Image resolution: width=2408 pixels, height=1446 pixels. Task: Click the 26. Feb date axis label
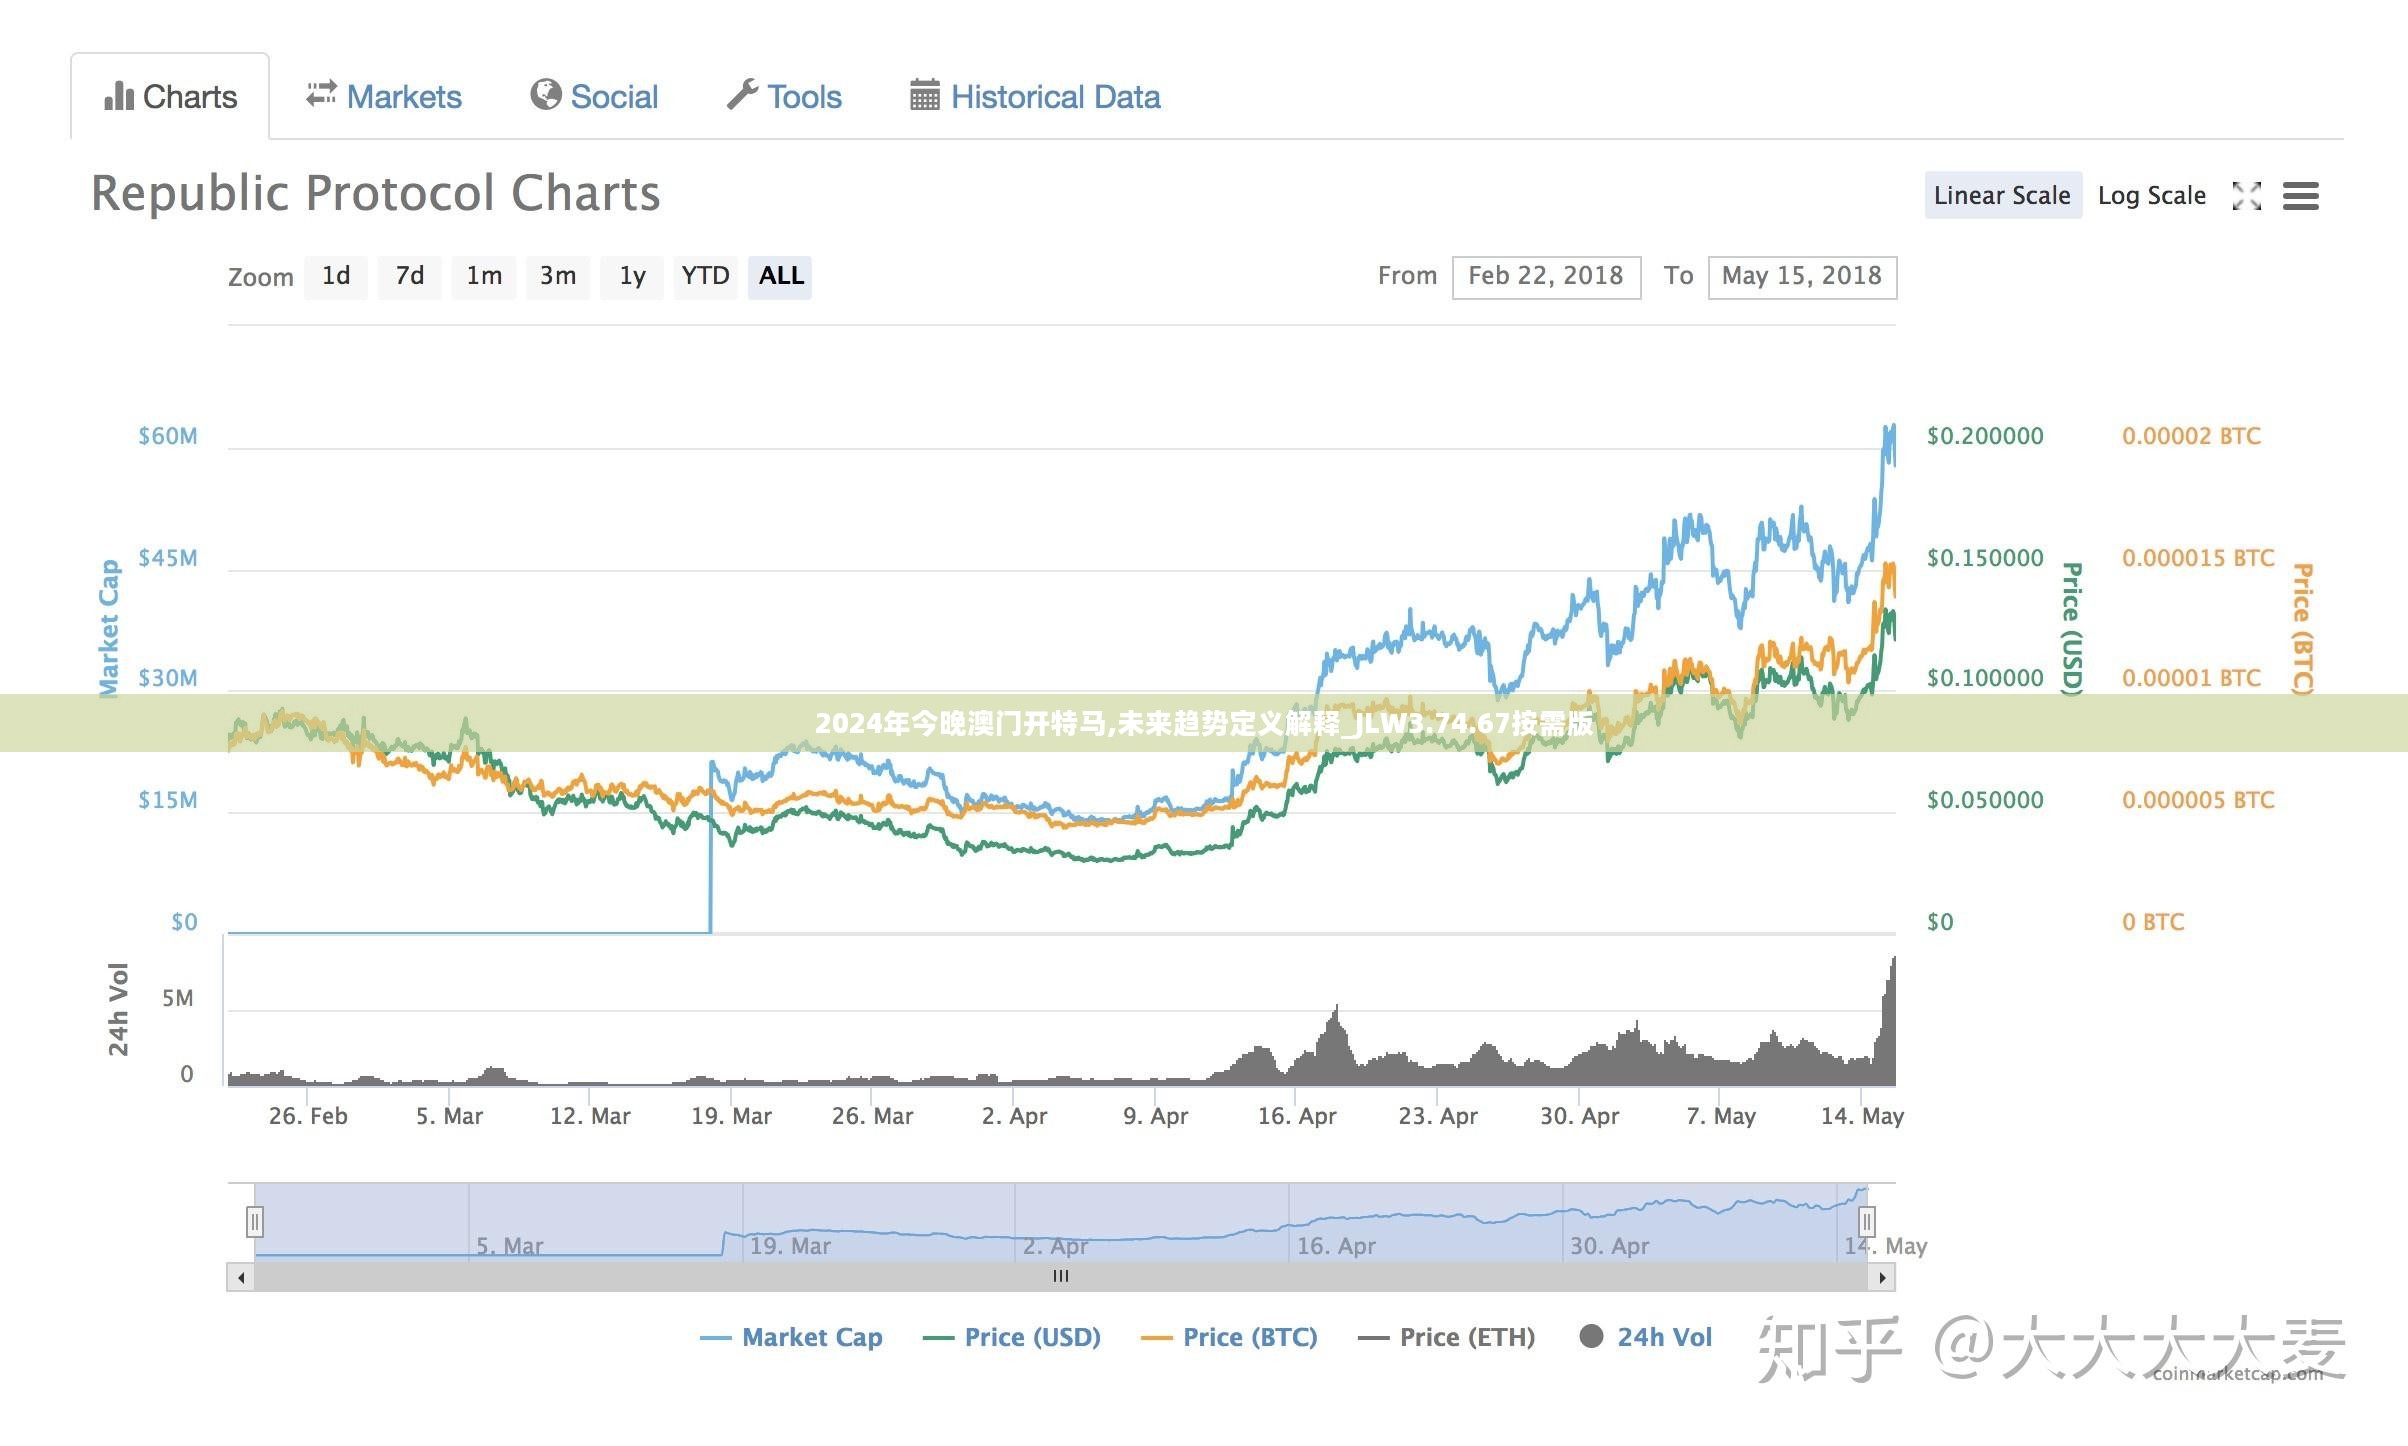click(308, 1116)
